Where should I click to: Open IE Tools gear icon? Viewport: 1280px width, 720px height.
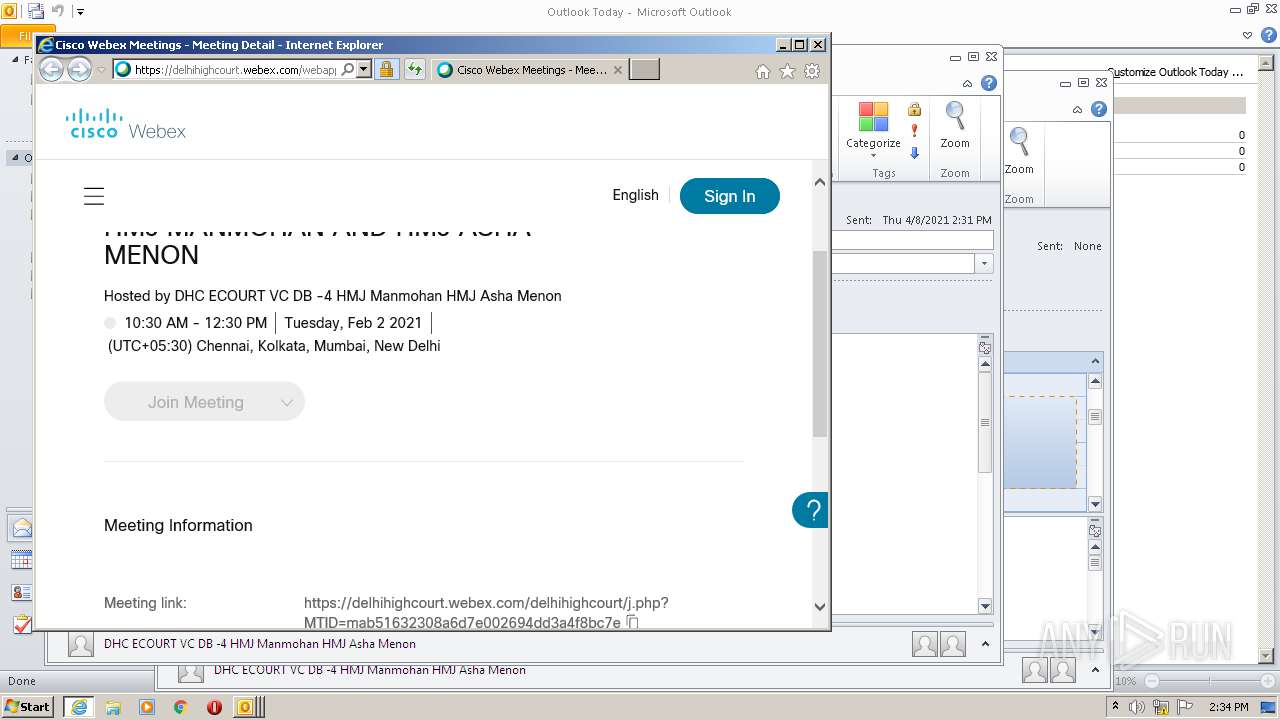[x=812, y=71]
